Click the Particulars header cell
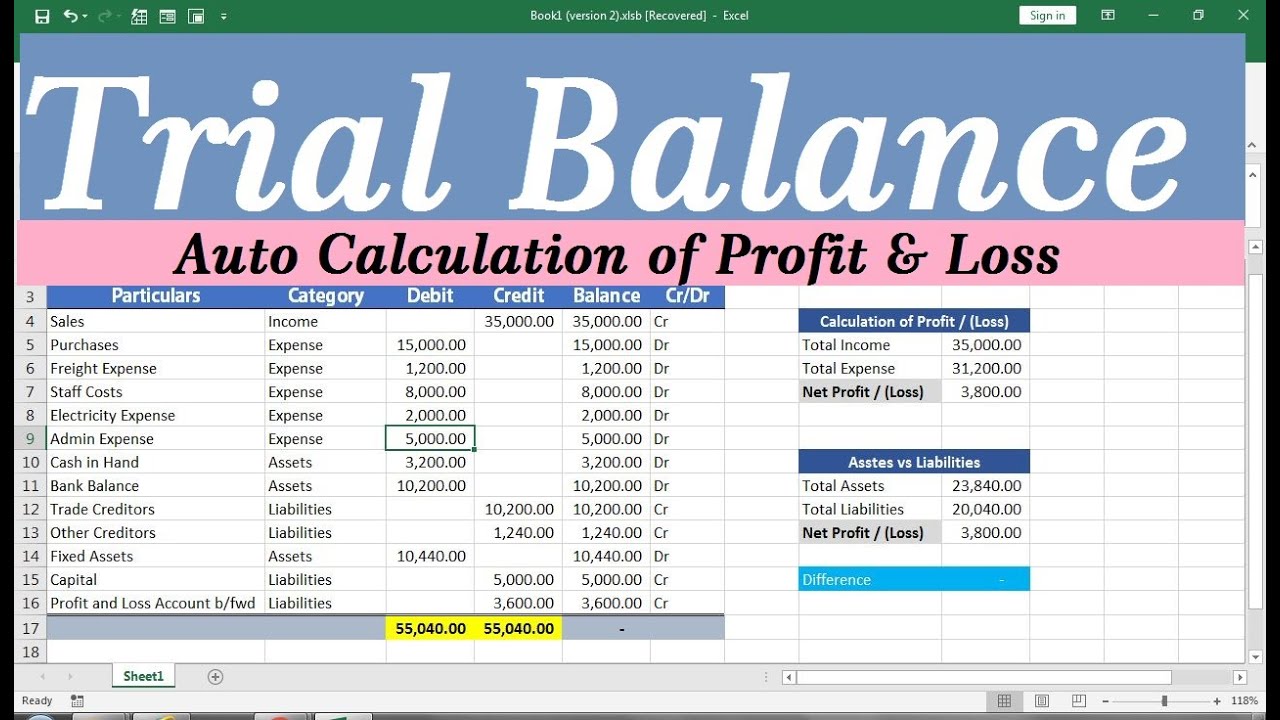 coord(155,296)
